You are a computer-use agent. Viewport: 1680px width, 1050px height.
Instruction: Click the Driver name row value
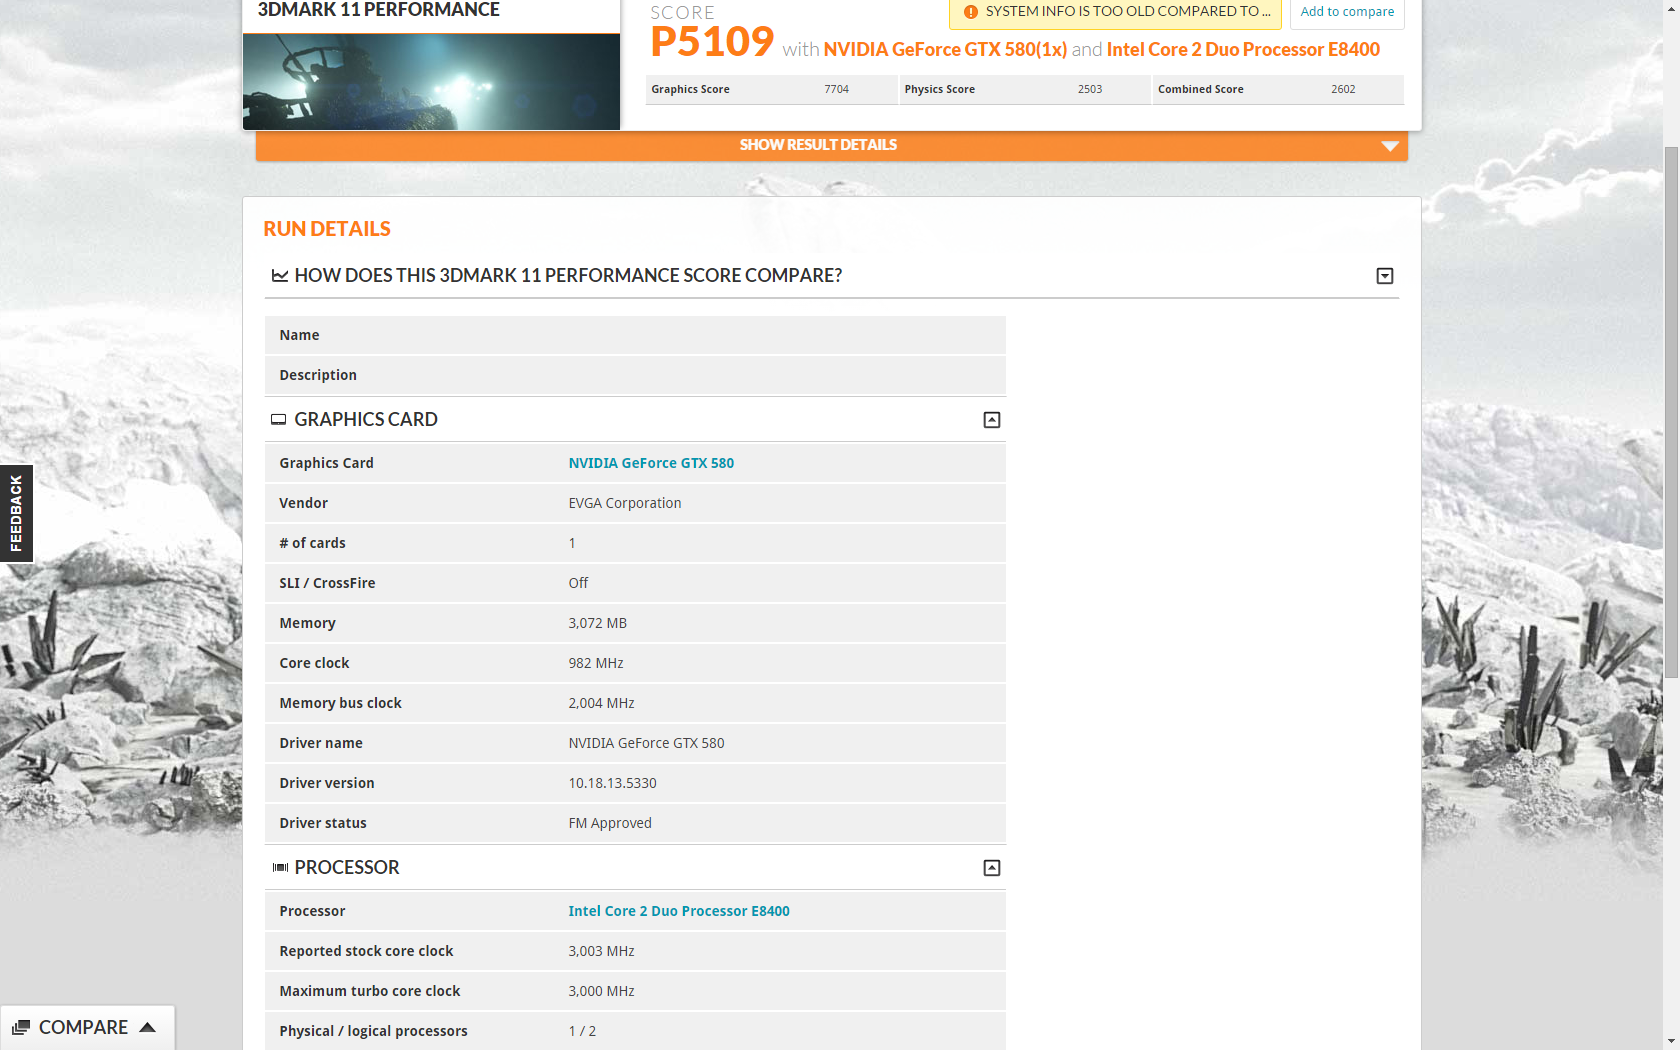tap(646, 743)
